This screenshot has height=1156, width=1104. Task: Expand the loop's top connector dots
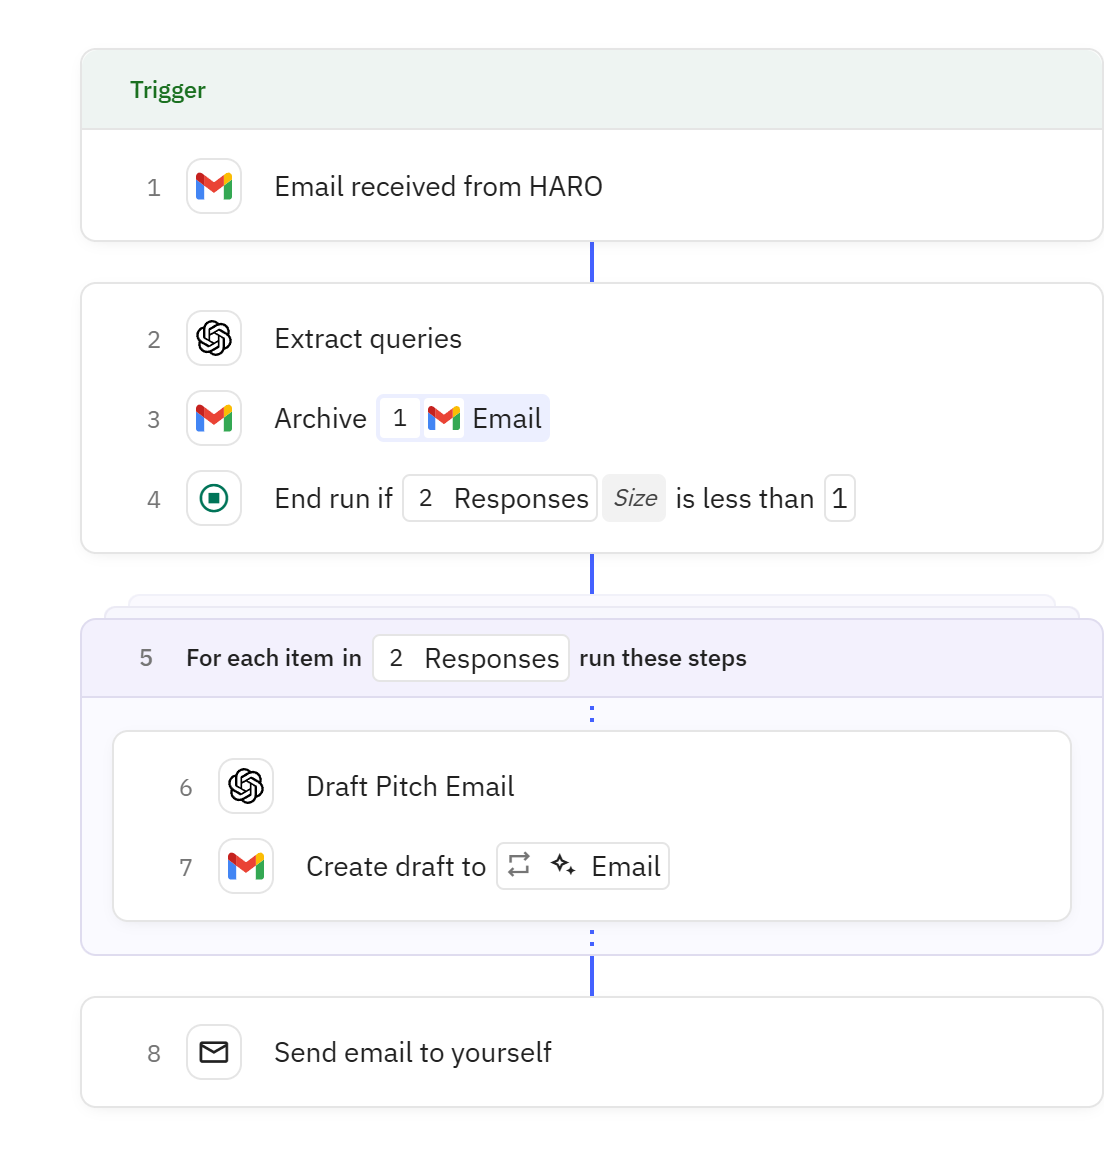pos(592,712)
